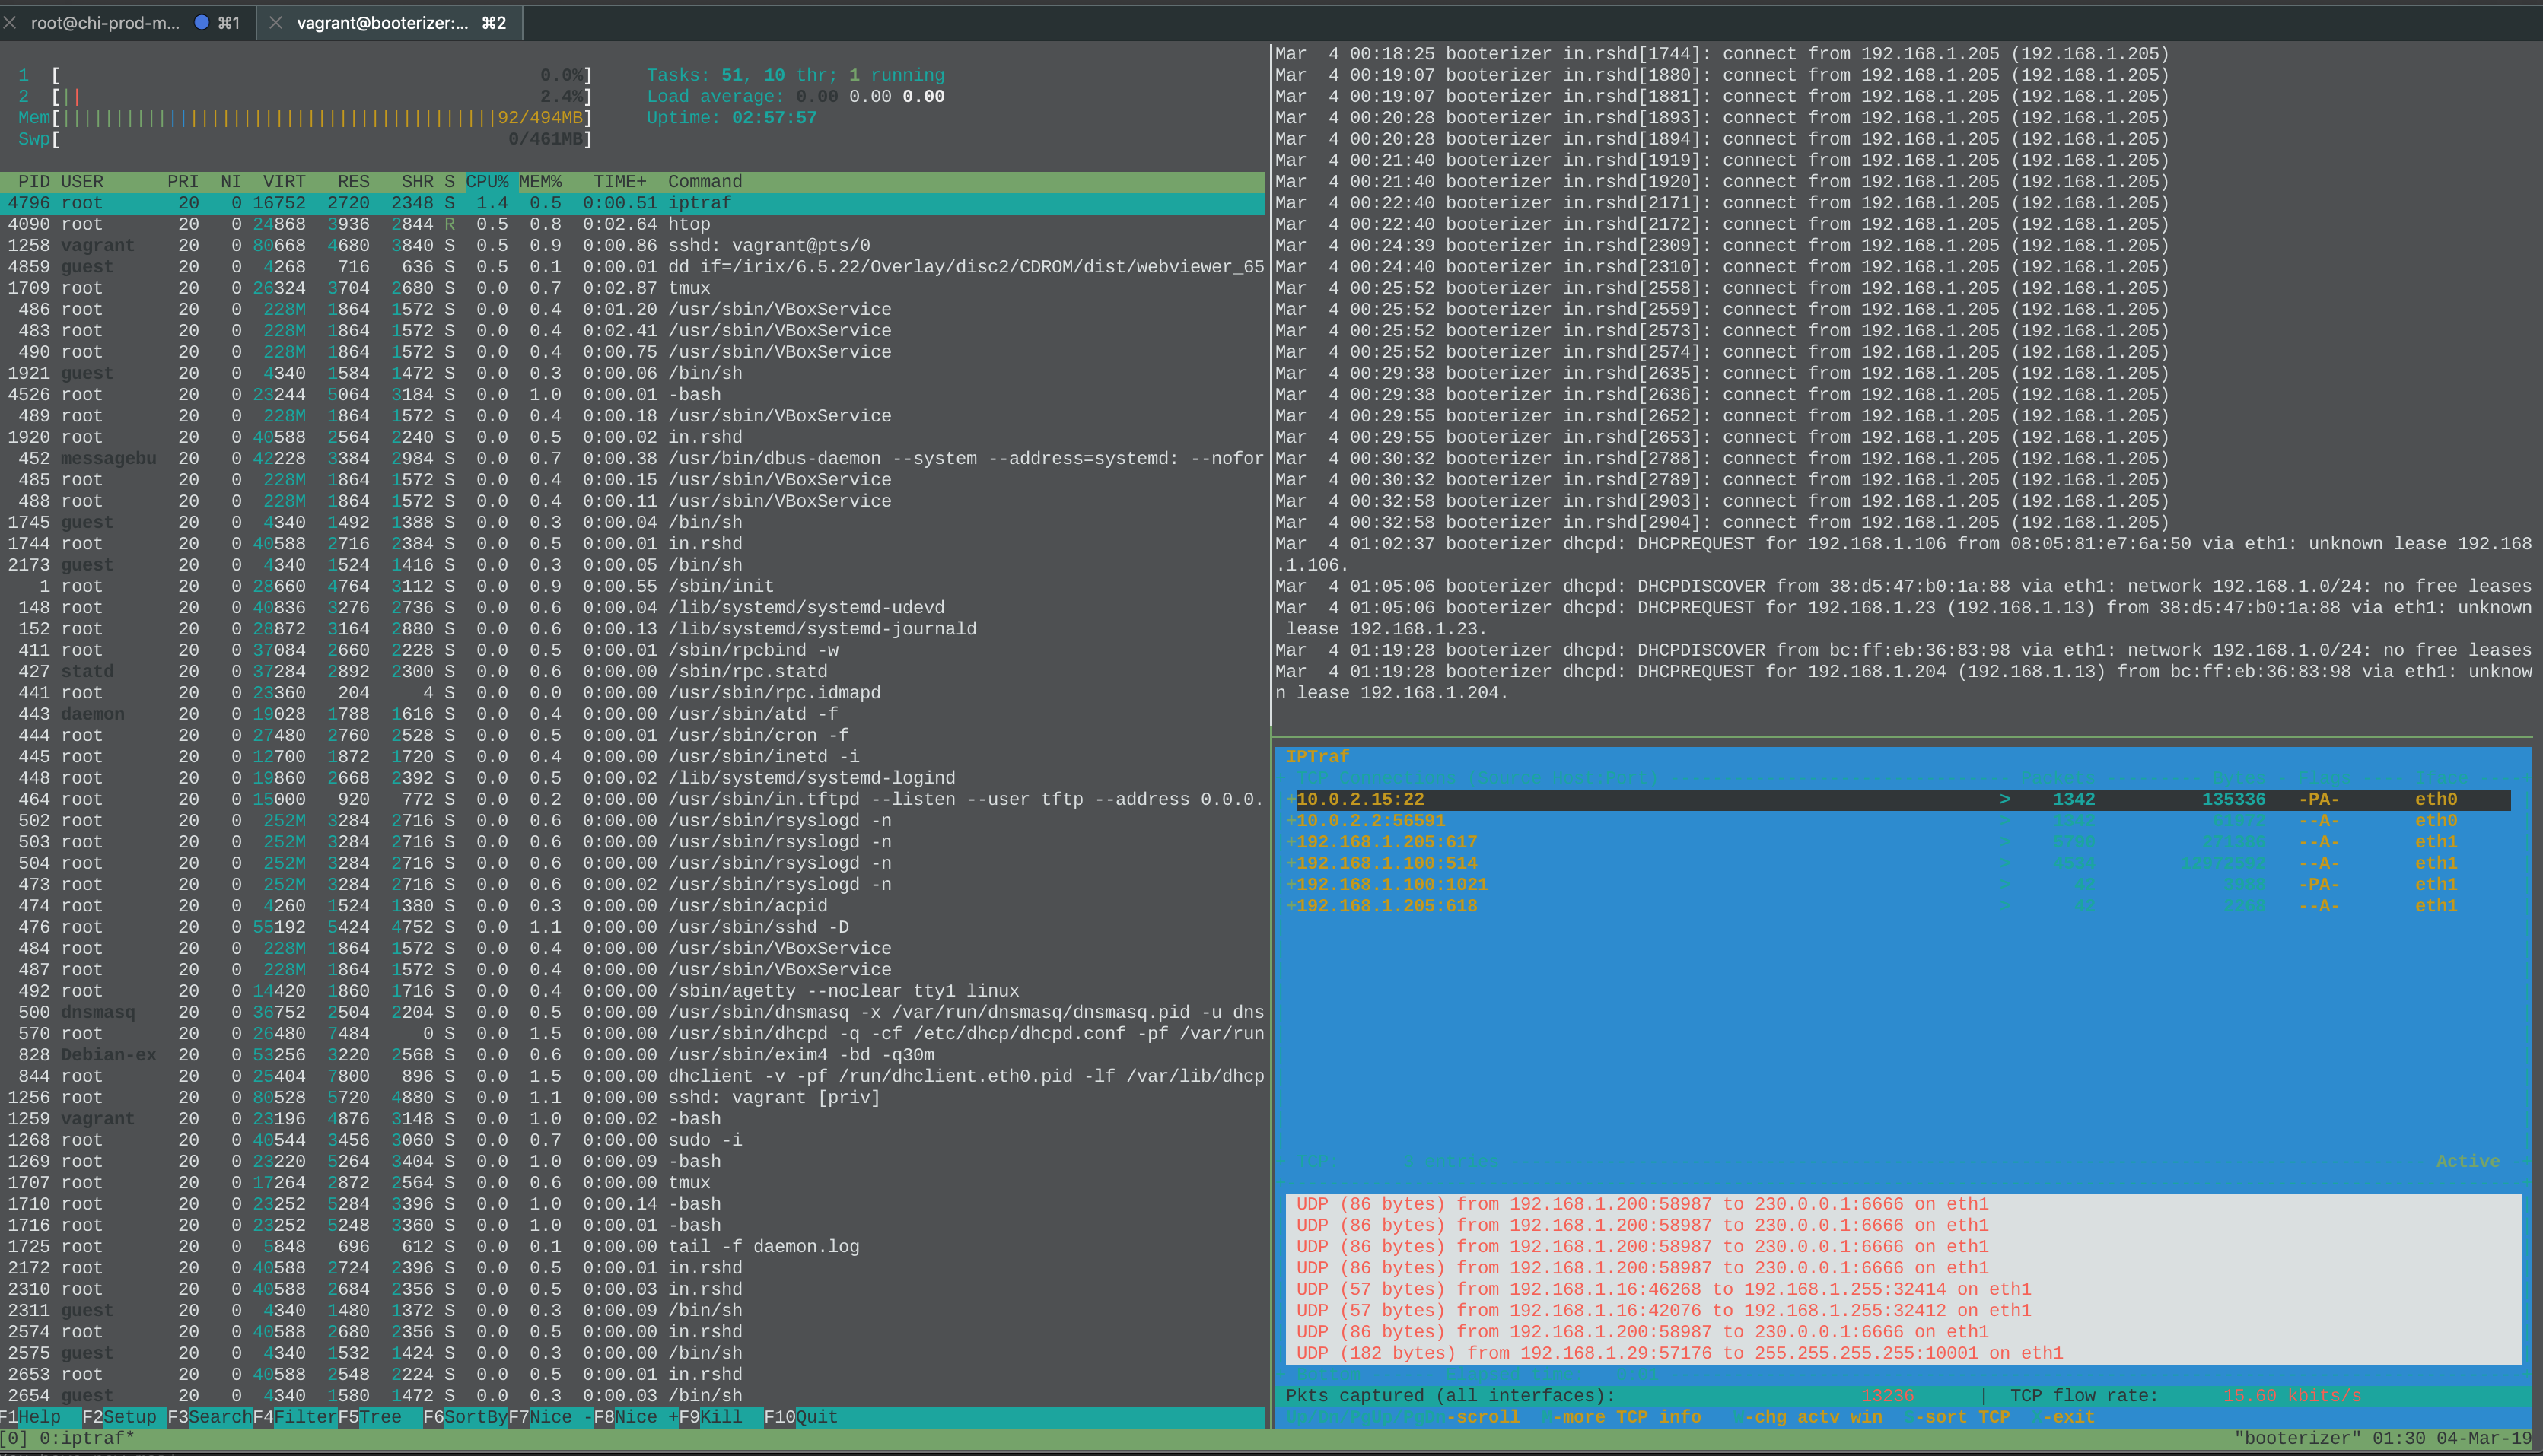Sort by the RES column header

pos(353,181)
